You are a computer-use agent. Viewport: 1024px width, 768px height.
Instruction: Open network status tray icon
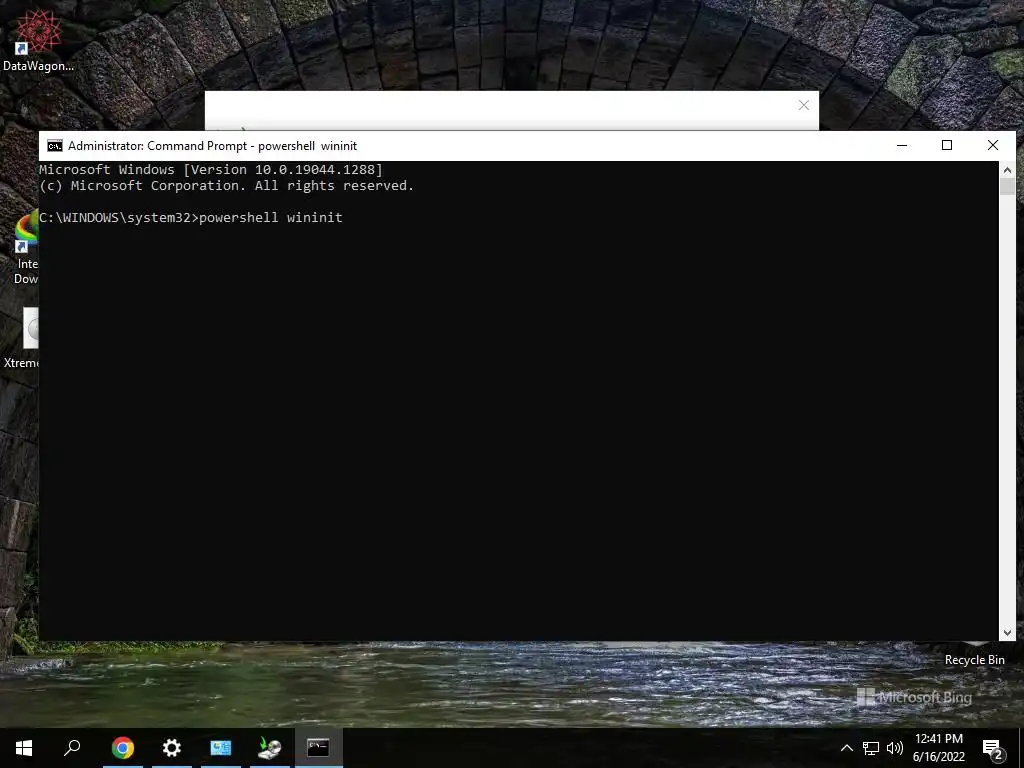click(x=871, y=748)
